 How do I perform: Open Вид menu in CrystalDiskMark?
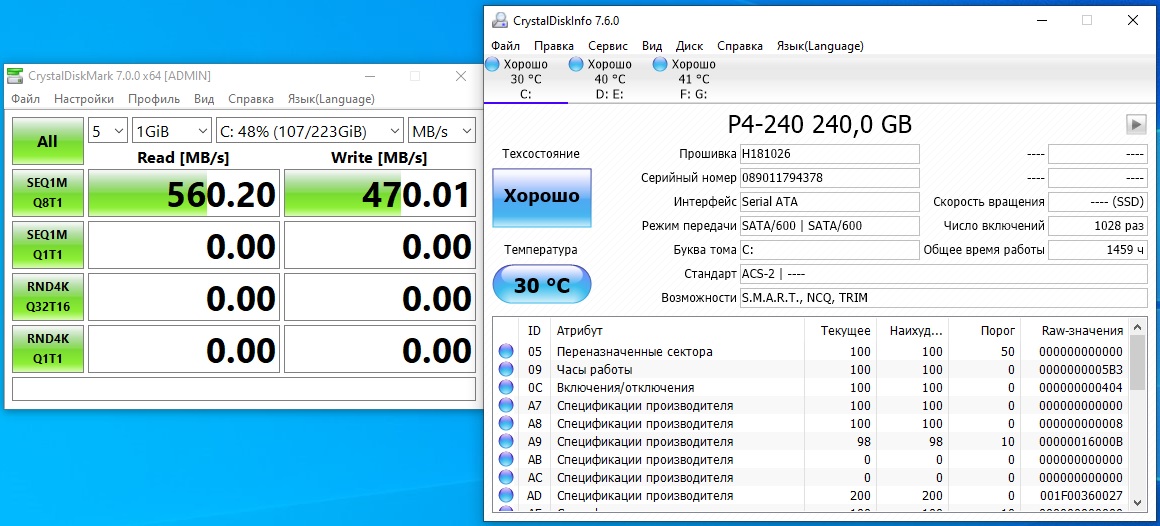pyautogui.click(x=204, y=99)
